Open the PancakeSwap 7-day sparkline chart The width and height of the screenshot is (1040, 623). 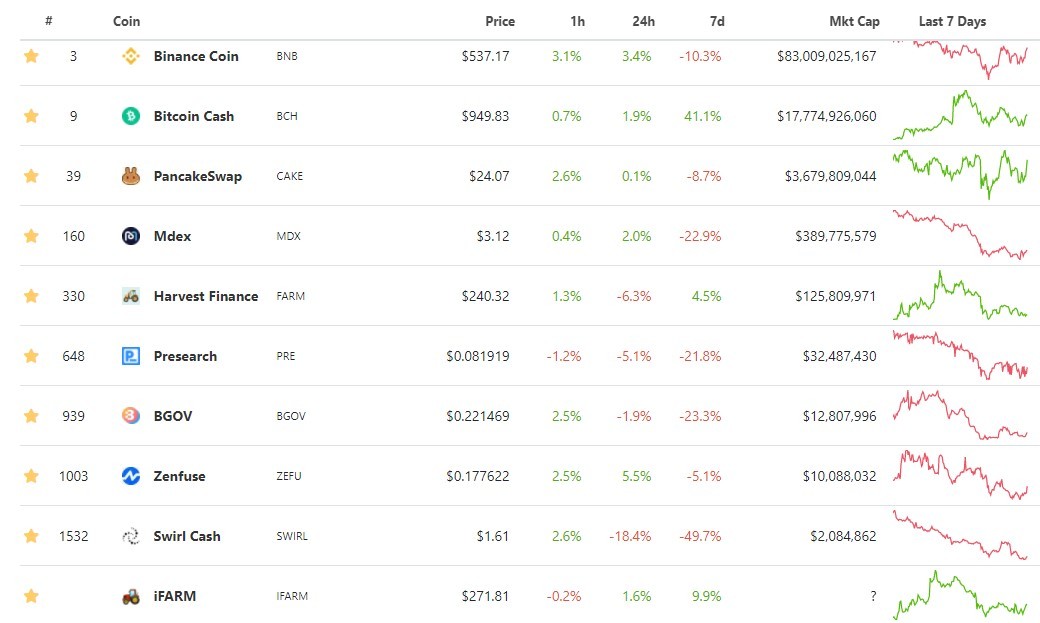coord(960,174)
